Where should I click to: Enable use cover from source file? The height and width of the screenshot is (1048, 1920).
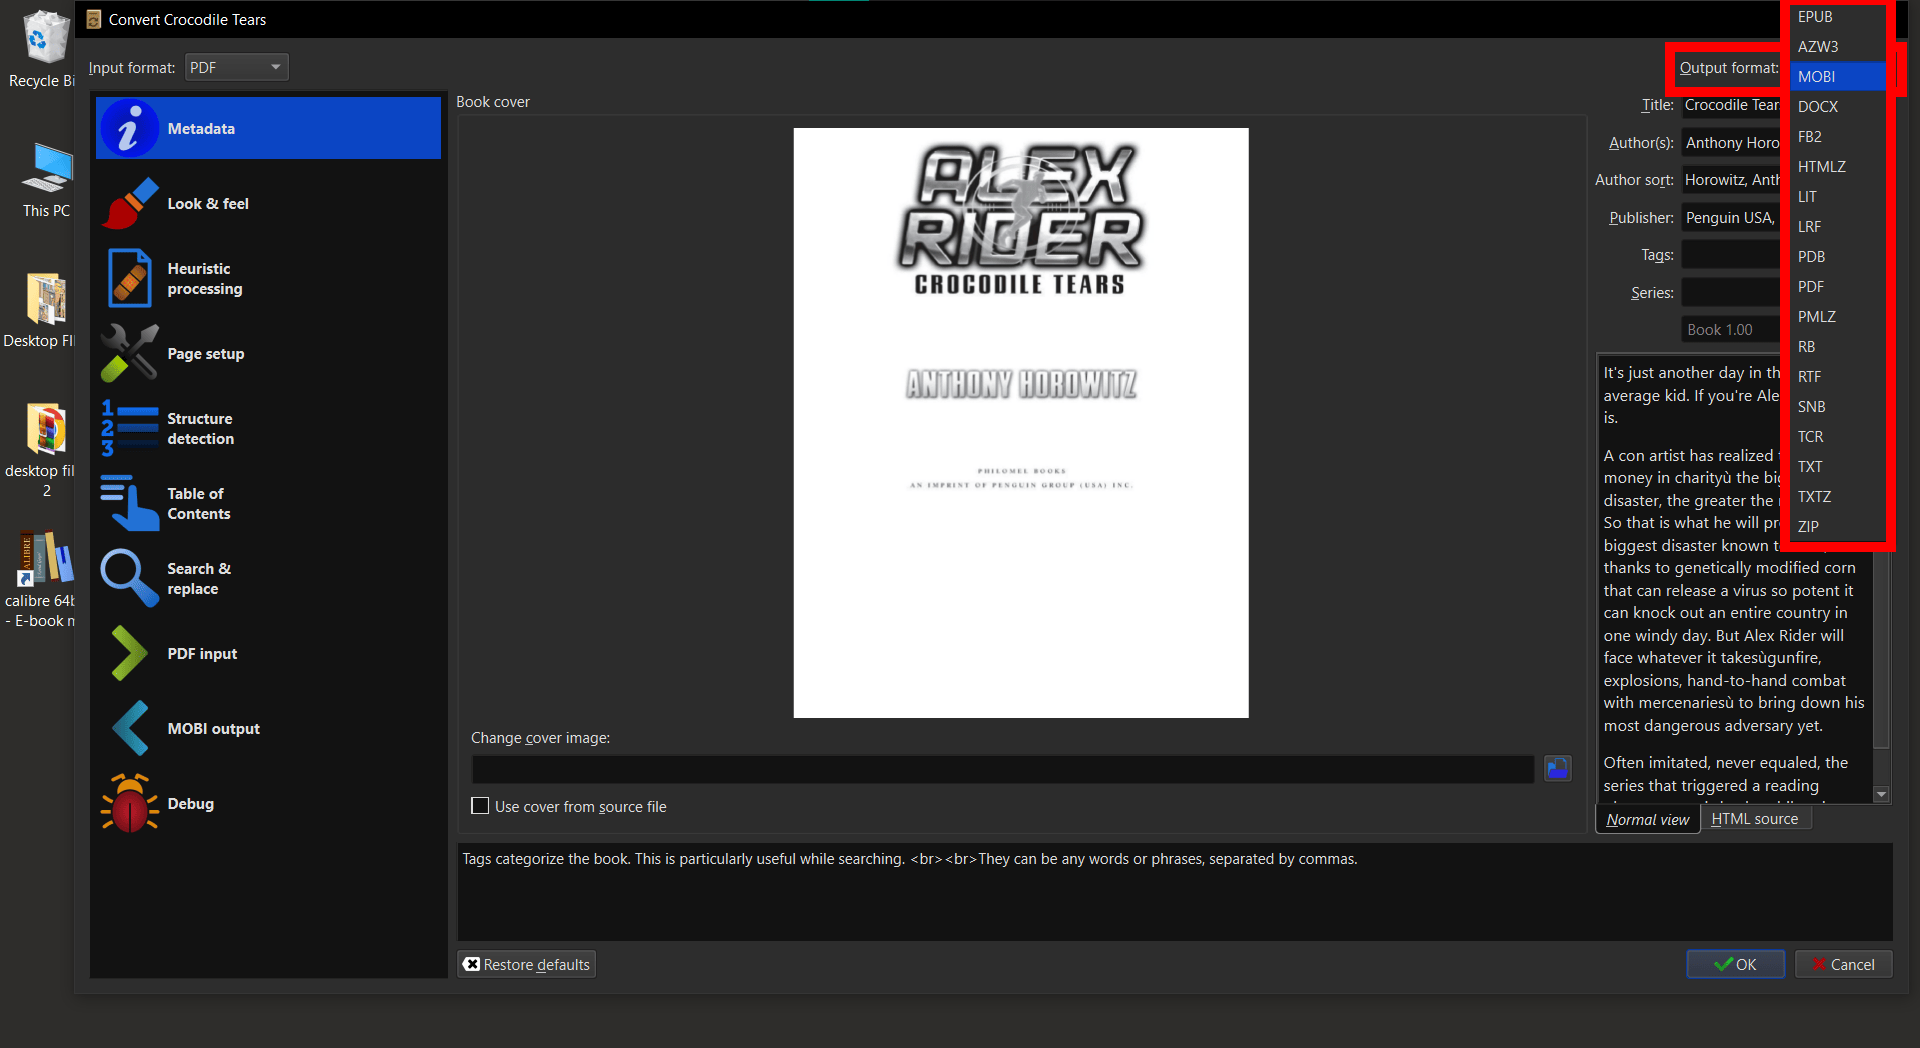click(480, 806)
